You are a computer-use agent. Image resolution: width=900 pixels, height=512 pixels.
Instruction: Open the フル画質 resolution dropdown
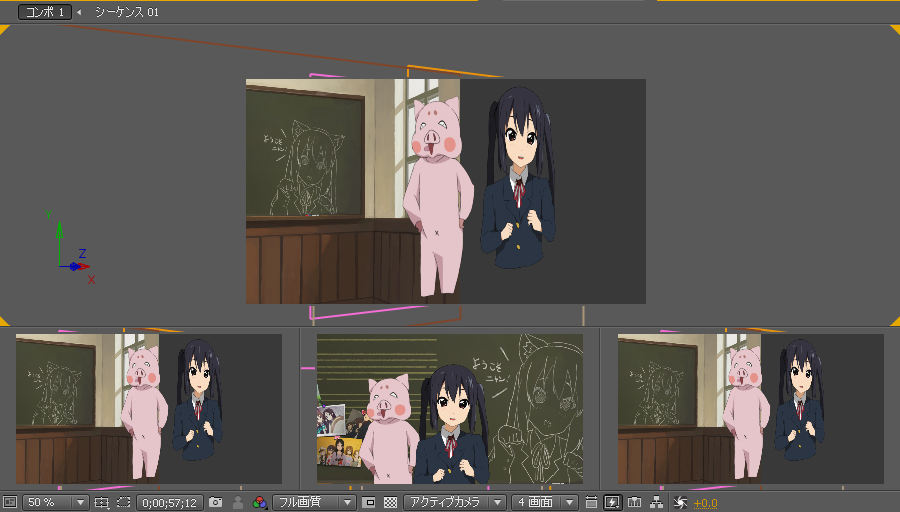click(314, 502)
